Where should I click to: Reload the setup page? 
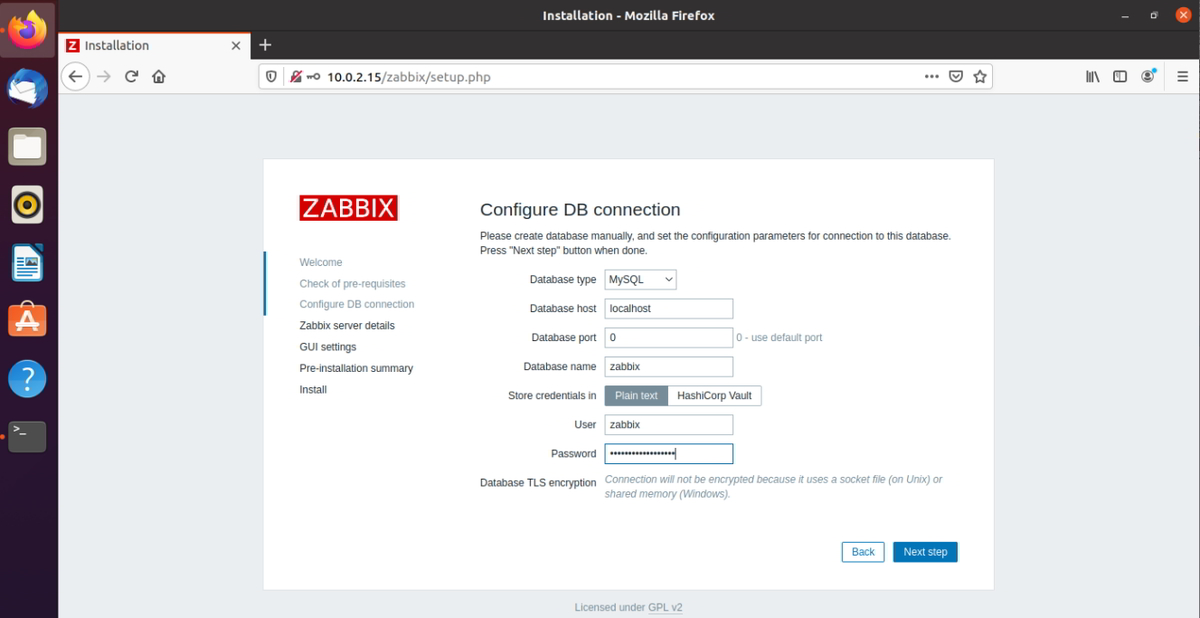tap(130, 76)
